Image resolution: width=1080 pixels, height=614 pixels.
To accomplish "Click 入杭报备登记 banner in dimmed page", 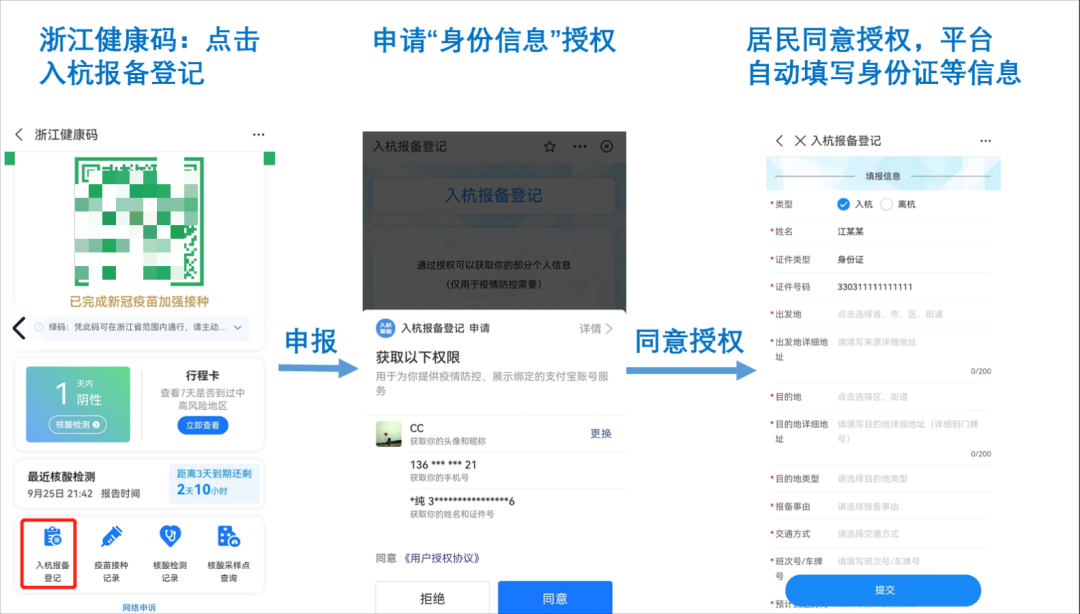I will click(x=494, y=196).
